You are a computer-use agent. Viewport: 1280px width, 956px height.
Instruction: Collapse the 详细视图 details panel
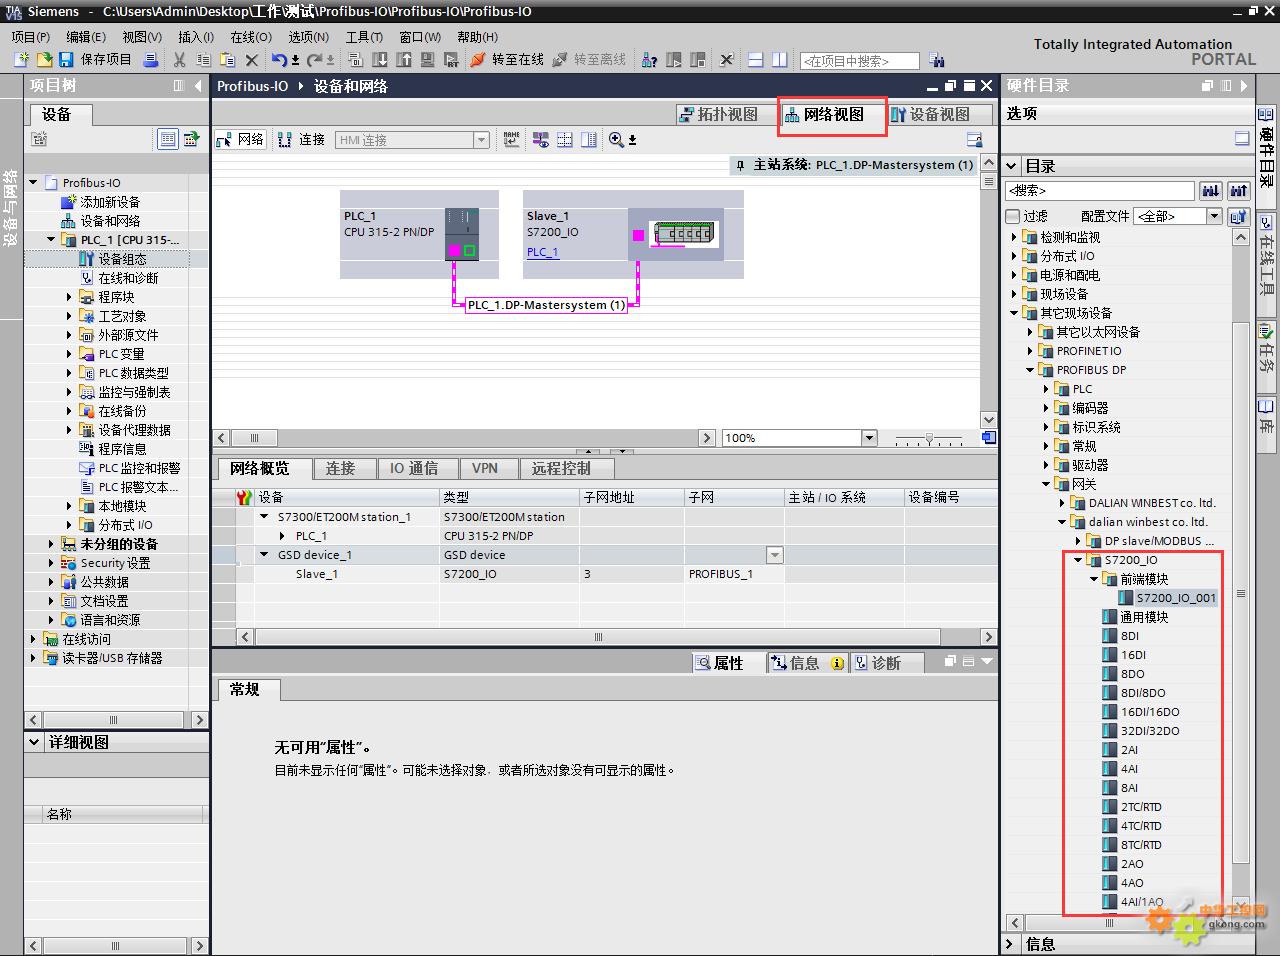[x=33, y=742]
